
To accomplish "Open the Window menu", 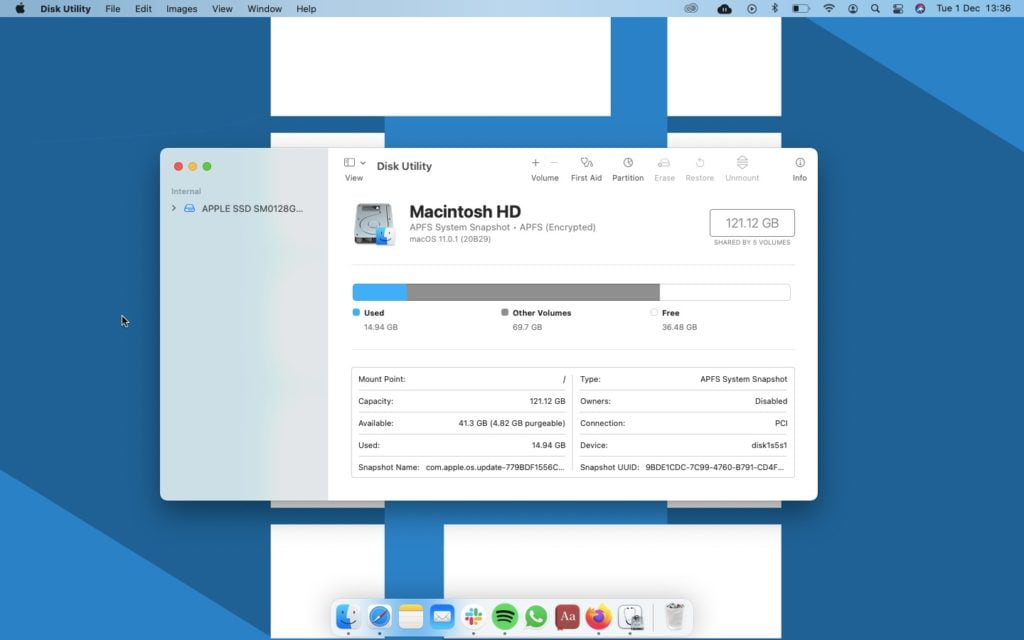I will point(264,8).
